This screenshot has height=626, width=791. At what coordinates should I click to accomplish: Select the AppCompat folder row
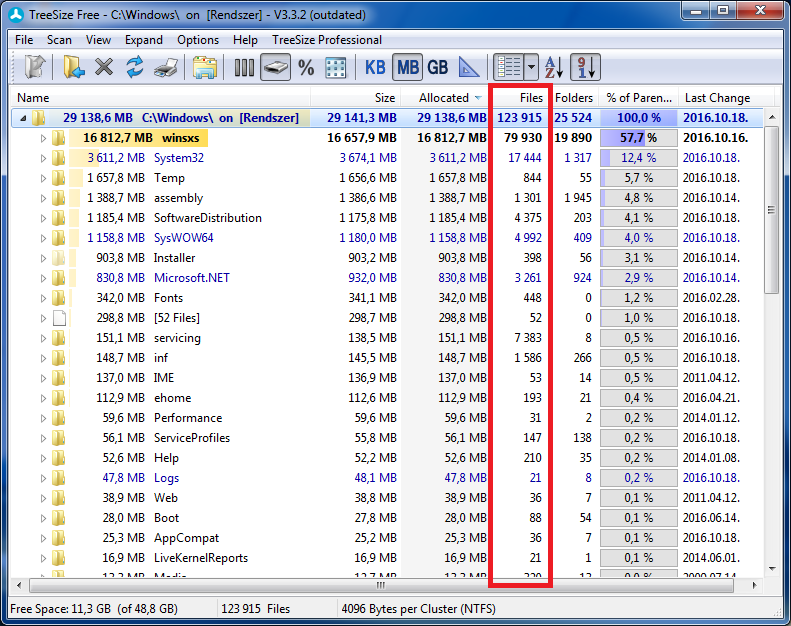tap(387, 538)
